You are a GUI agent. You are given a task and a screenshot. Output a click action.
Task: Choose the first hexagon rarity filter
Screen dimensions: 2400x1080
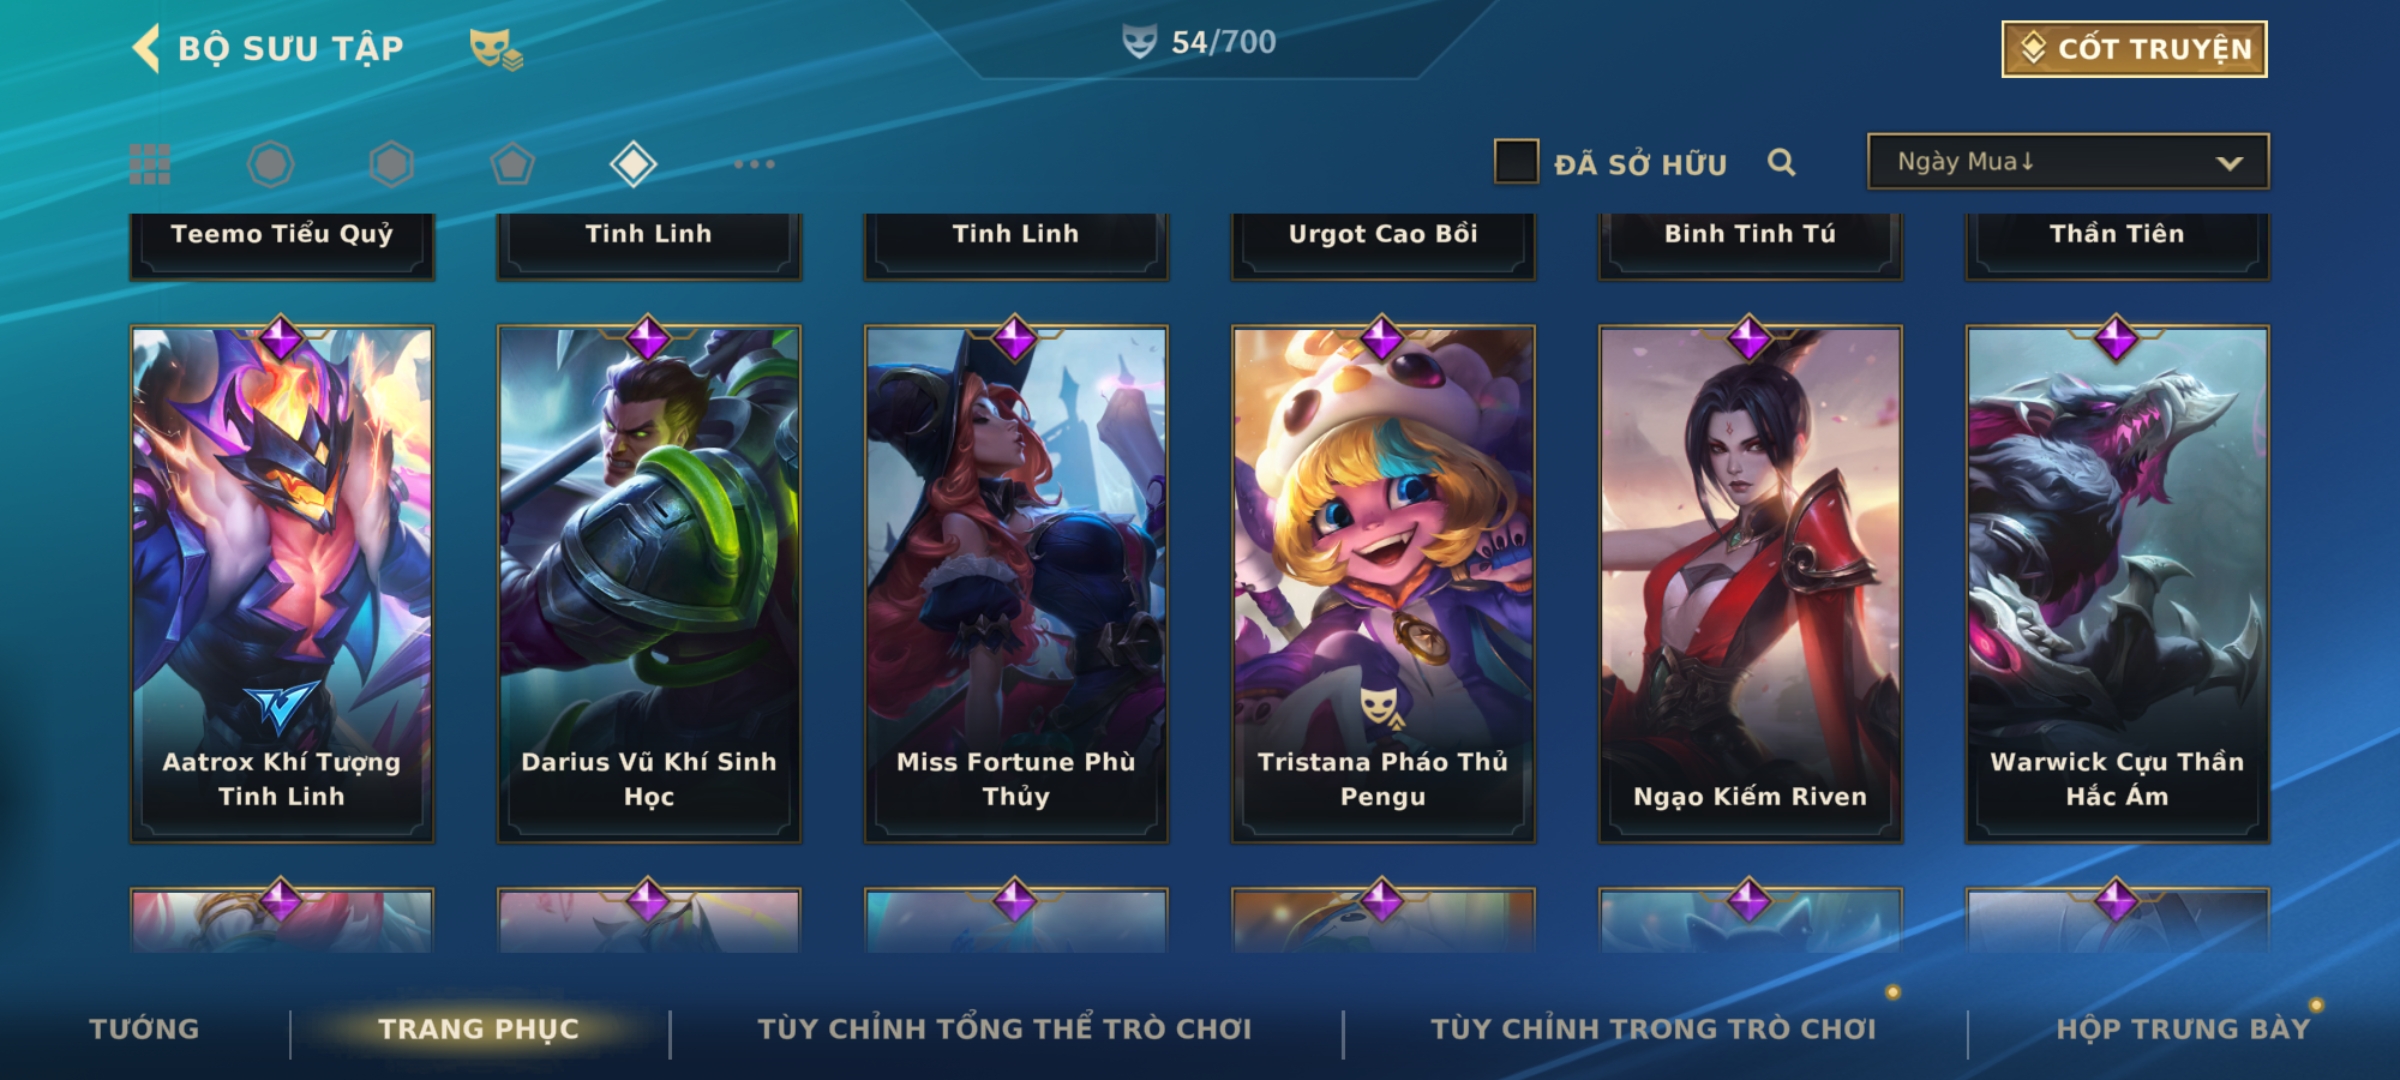270,164
